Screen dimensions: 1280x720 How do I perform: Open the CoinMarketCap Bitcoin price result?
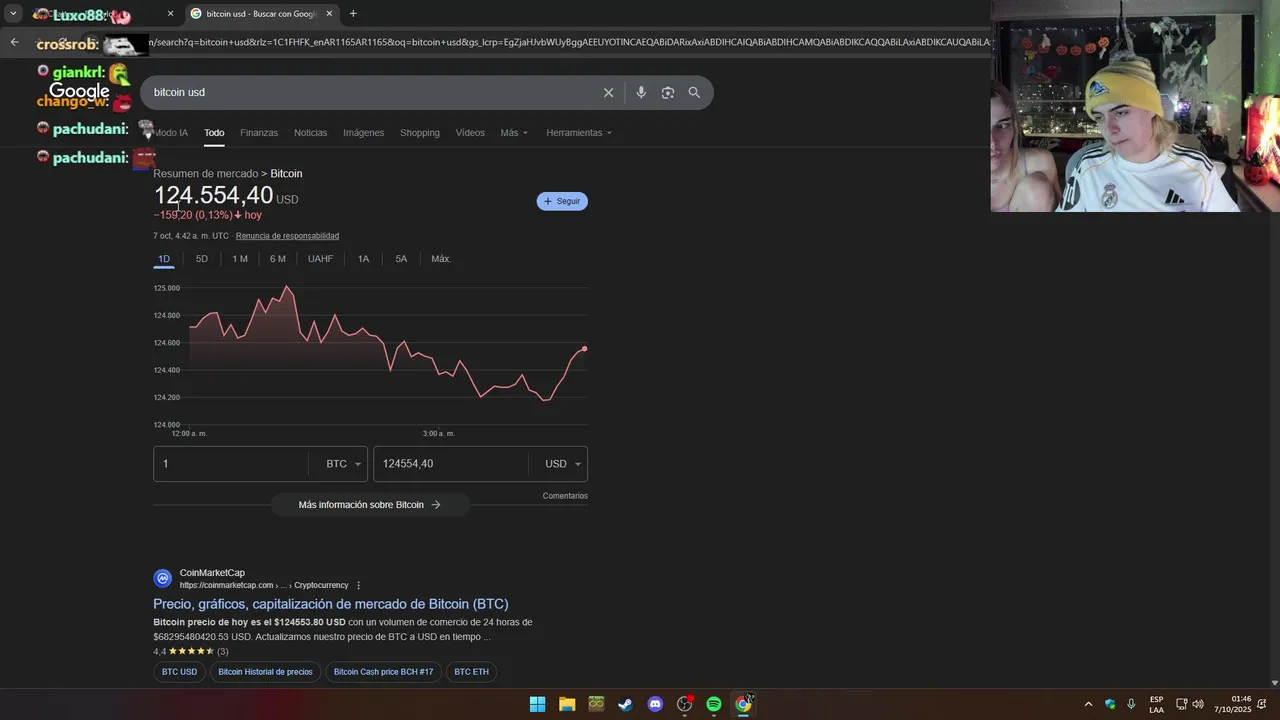coord(331,604)
